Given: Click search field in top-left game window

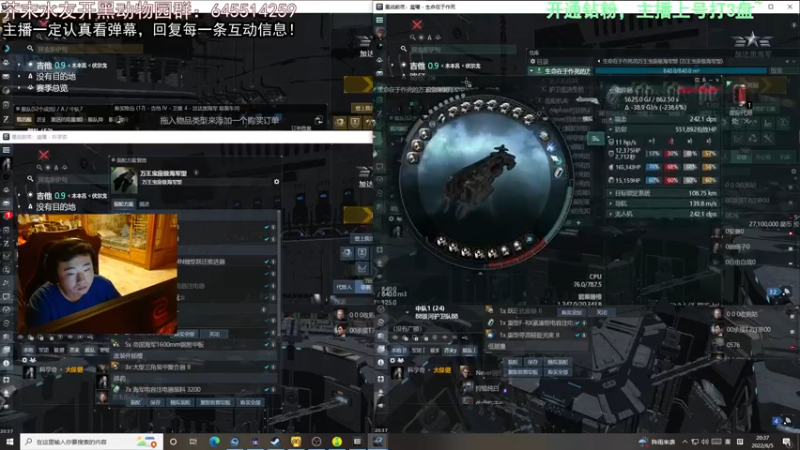Looking at the screenshot, I should click(89, 48).
